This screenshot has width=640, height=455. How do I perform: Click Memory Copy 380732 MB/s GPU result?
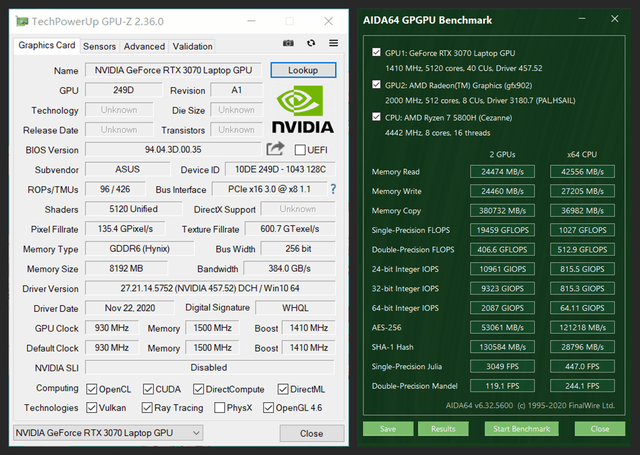[x=502, y=211]
